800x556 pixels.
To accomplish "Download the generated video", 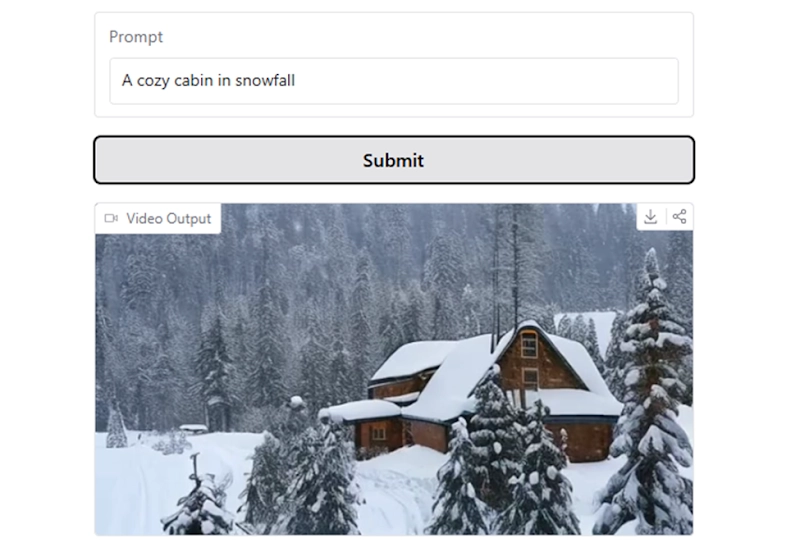I will click(x=651, y=217).
